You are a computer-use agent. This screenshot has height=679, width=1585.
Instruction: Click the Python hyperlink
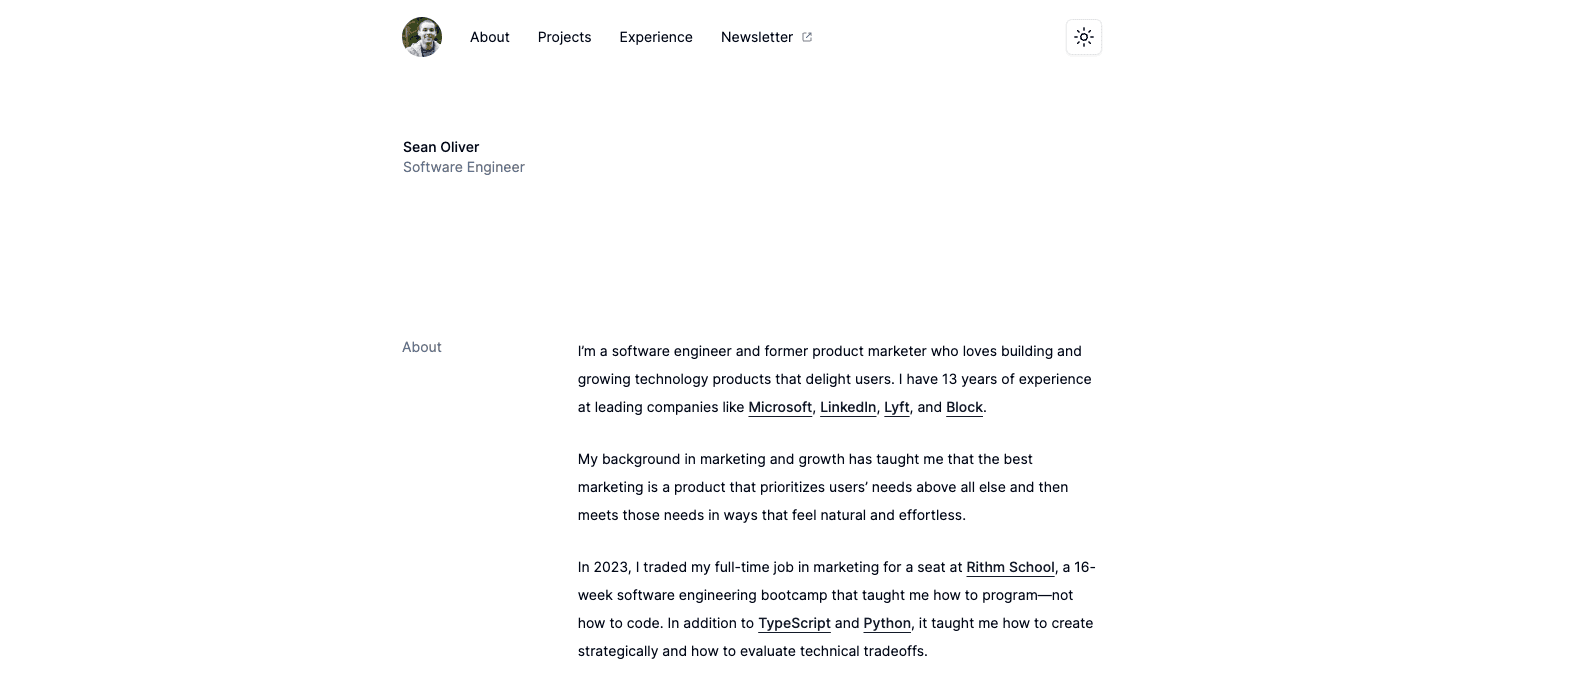[x=887, y=623]
